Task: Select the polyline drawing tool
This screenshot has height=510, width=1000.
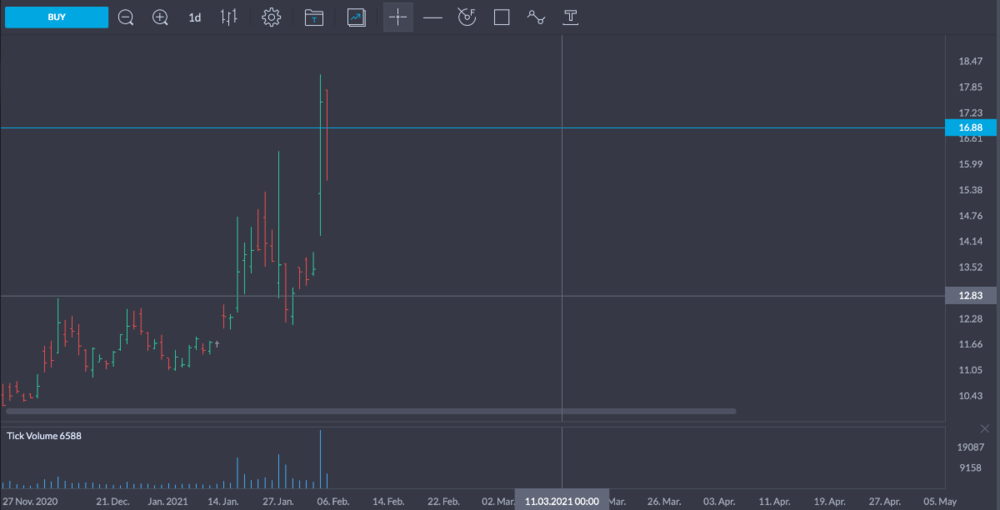Action: point(536,18)
